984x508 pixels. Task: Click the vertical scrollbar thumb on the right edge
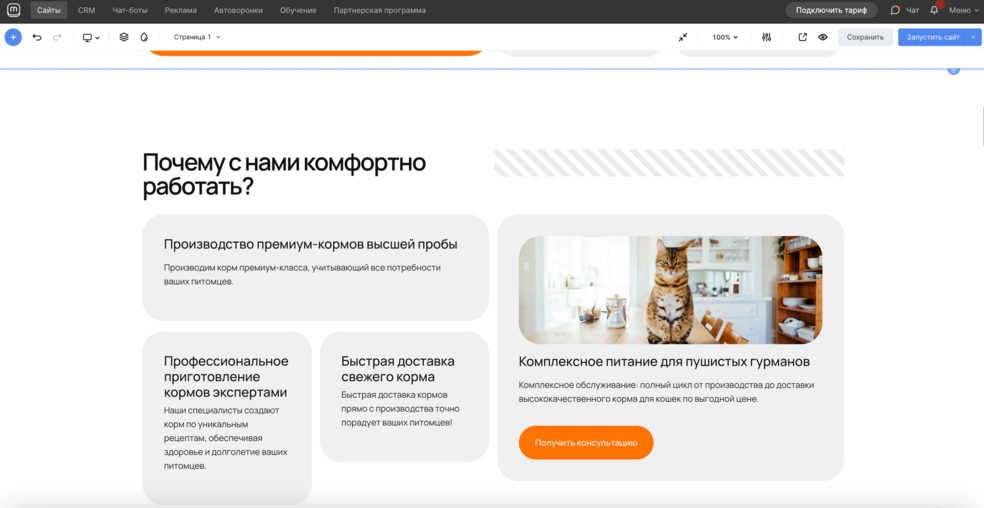[x=982, y=126]
